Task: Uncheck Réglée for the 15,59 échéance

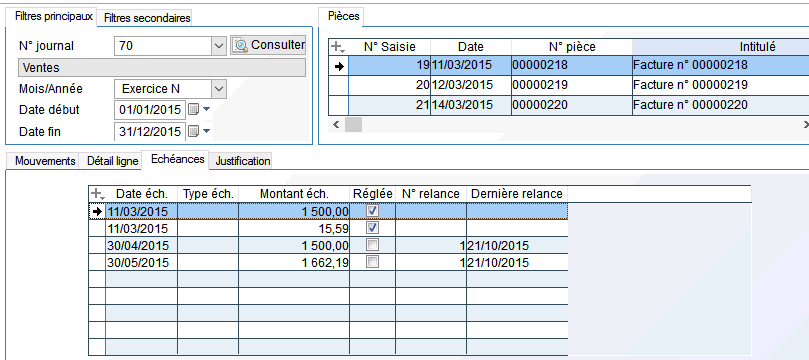Action: tap(372, 227)
